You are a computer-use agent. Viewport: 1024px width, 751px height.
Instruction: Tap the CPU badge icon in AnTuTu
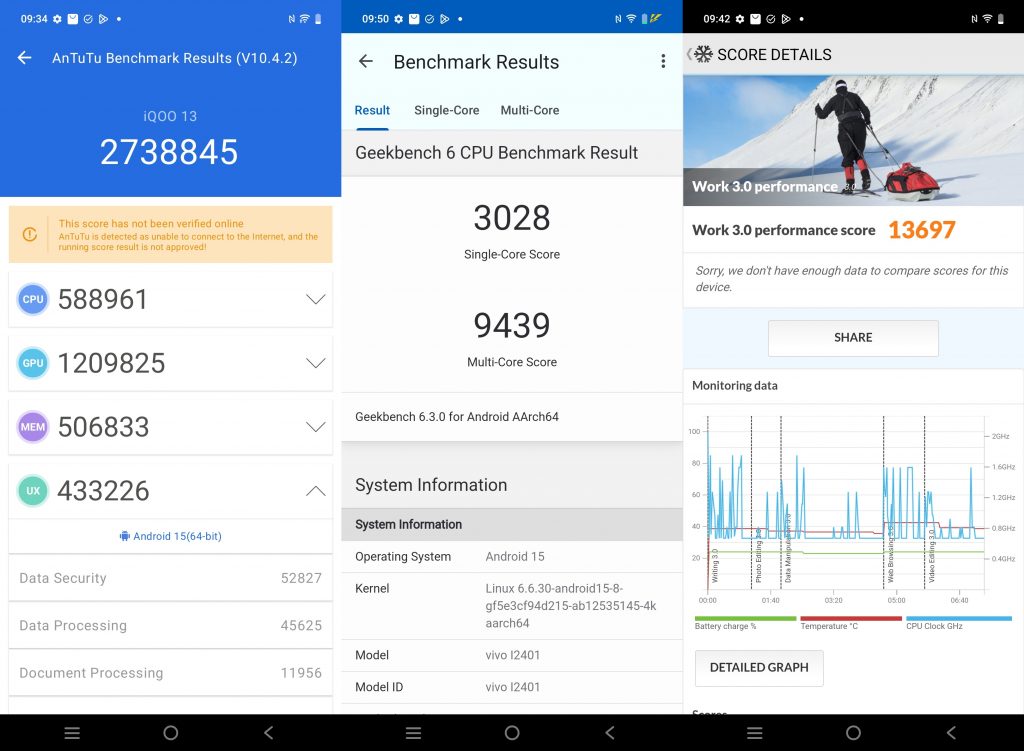[x=33, y=299]
